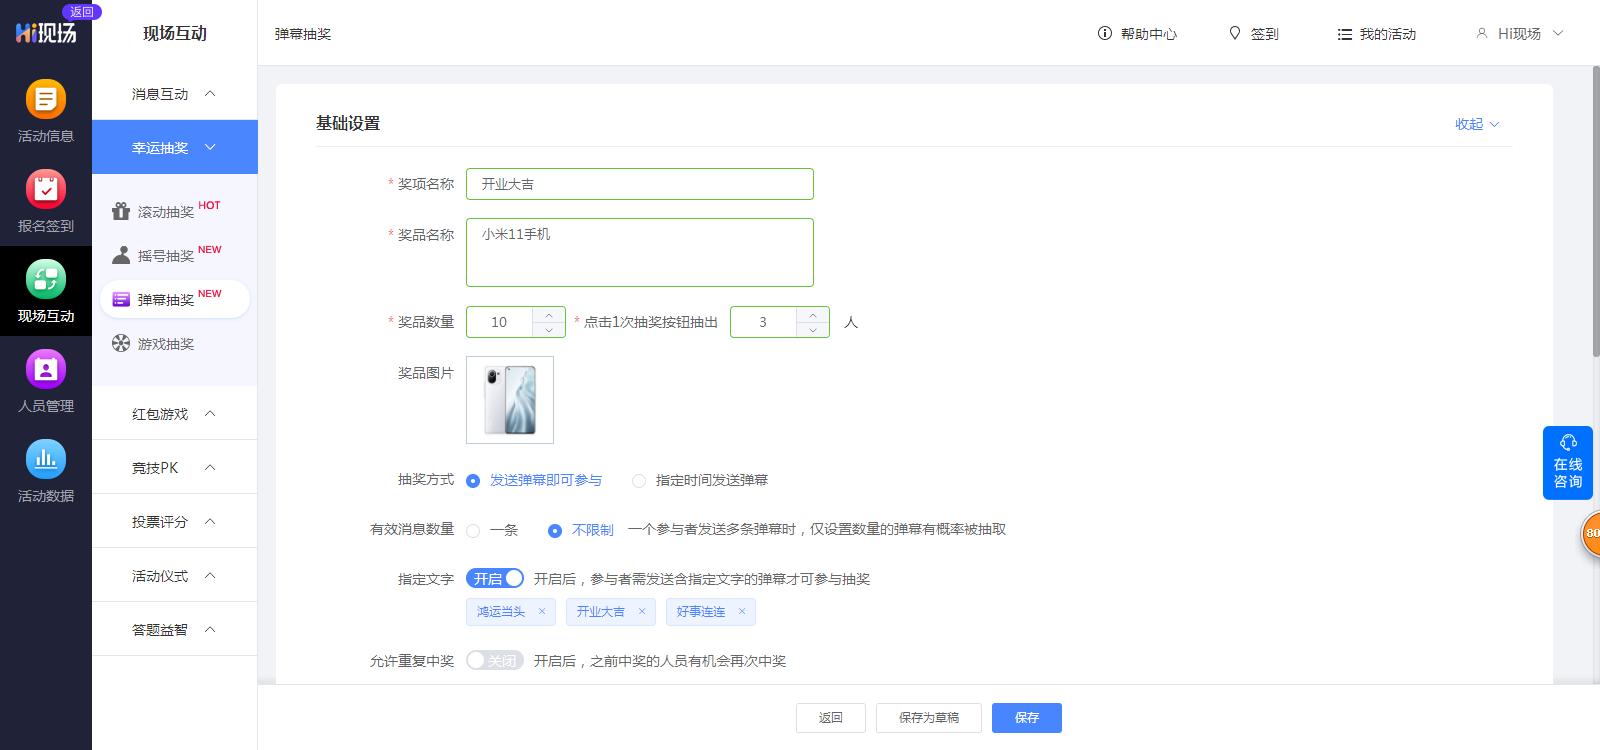This screenshot has width=1600, height=750.
Task: Click the prize image thumbnail
Action: (x=510, y=400)
